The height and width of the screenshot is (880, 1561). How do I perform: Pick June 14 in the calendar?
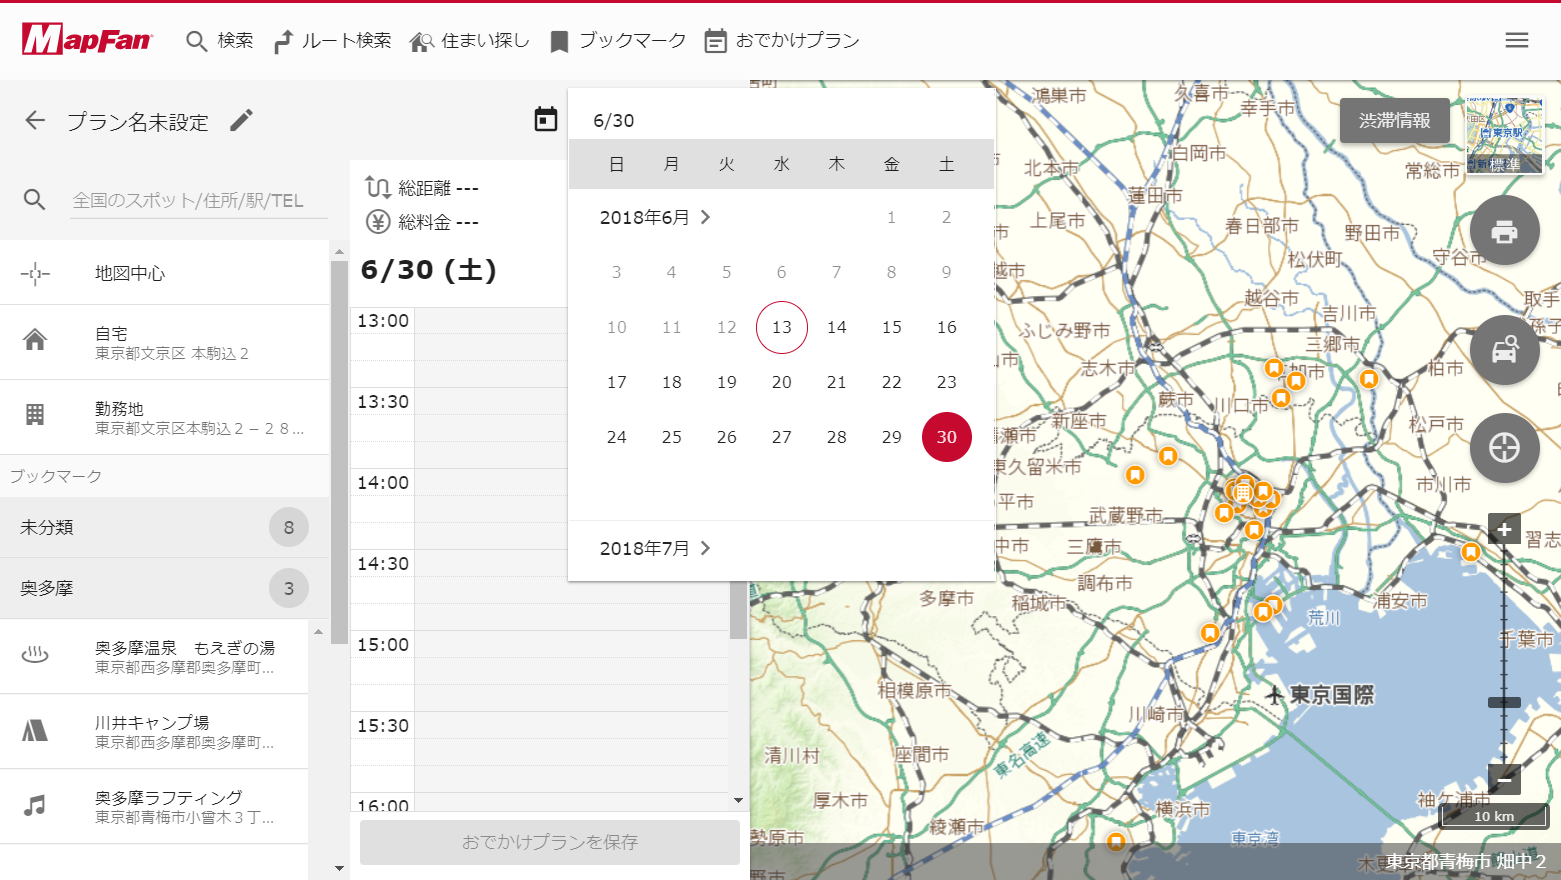(837, 327)
